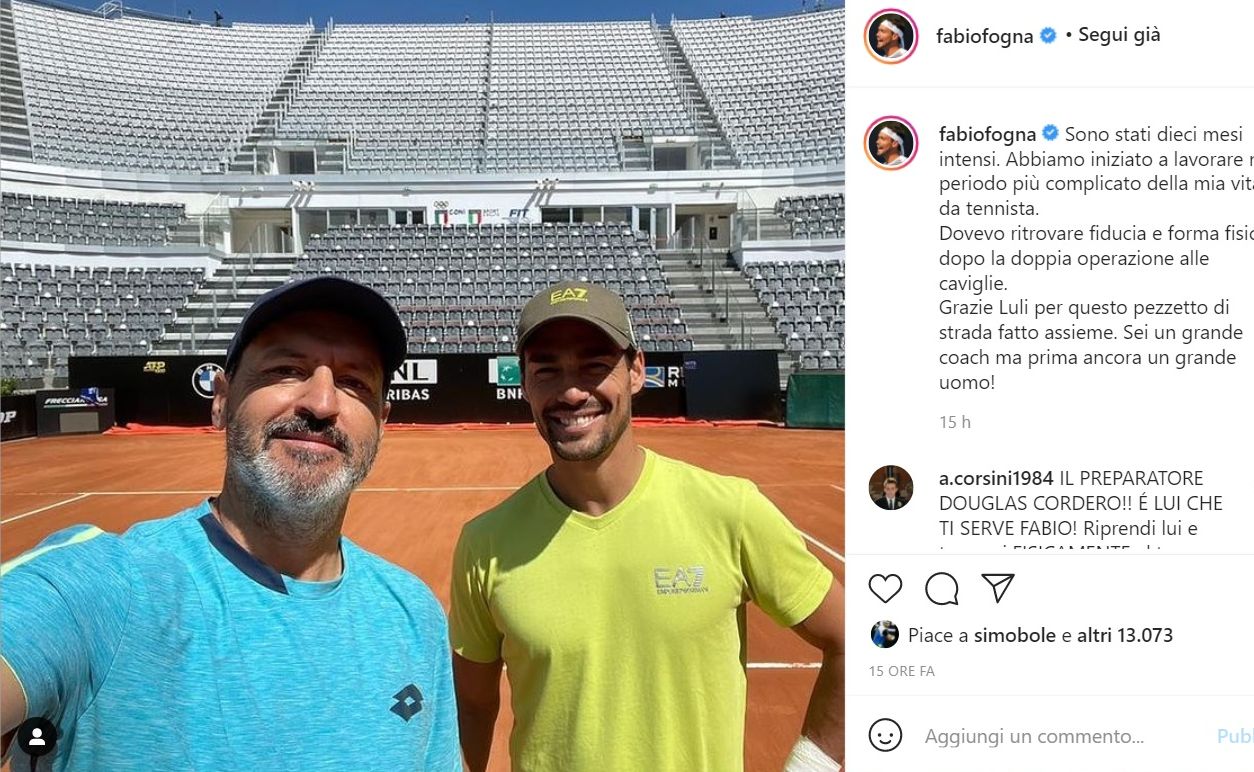Click verified badge beside caption username
1254x772 pixels.
click(1050, 134)
